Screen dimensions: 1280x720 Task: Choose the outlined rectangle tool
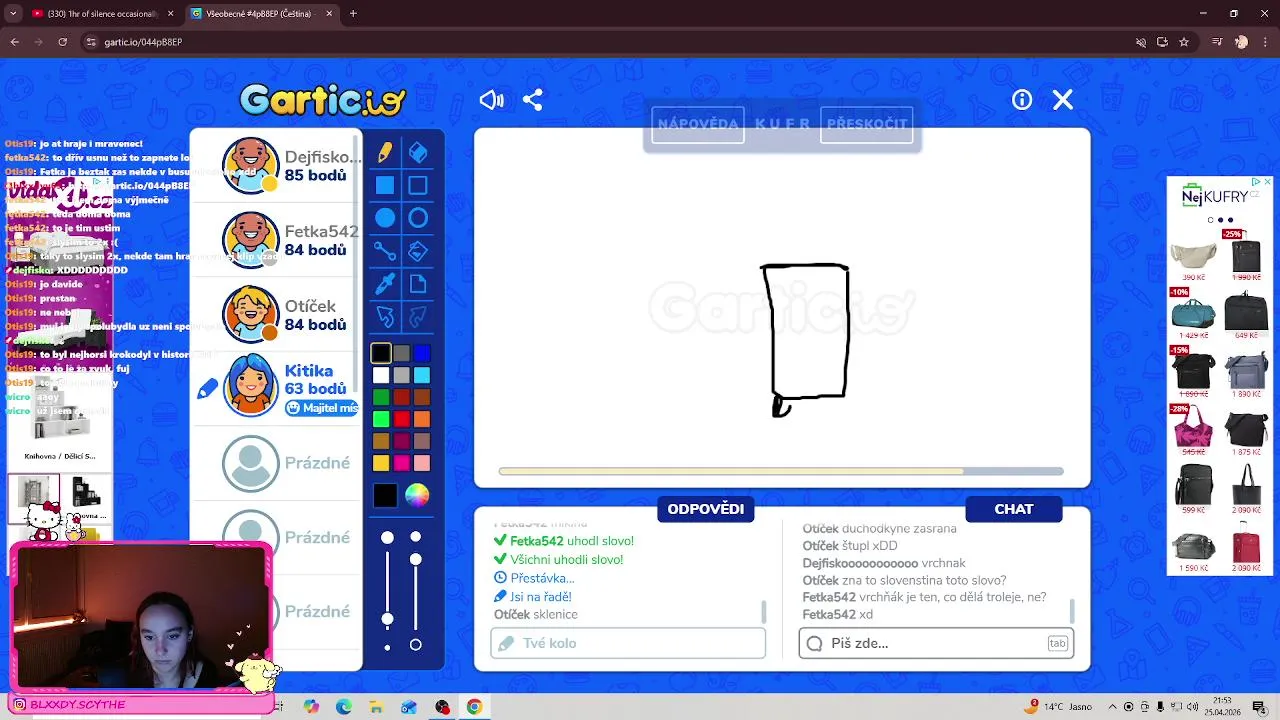418,185
